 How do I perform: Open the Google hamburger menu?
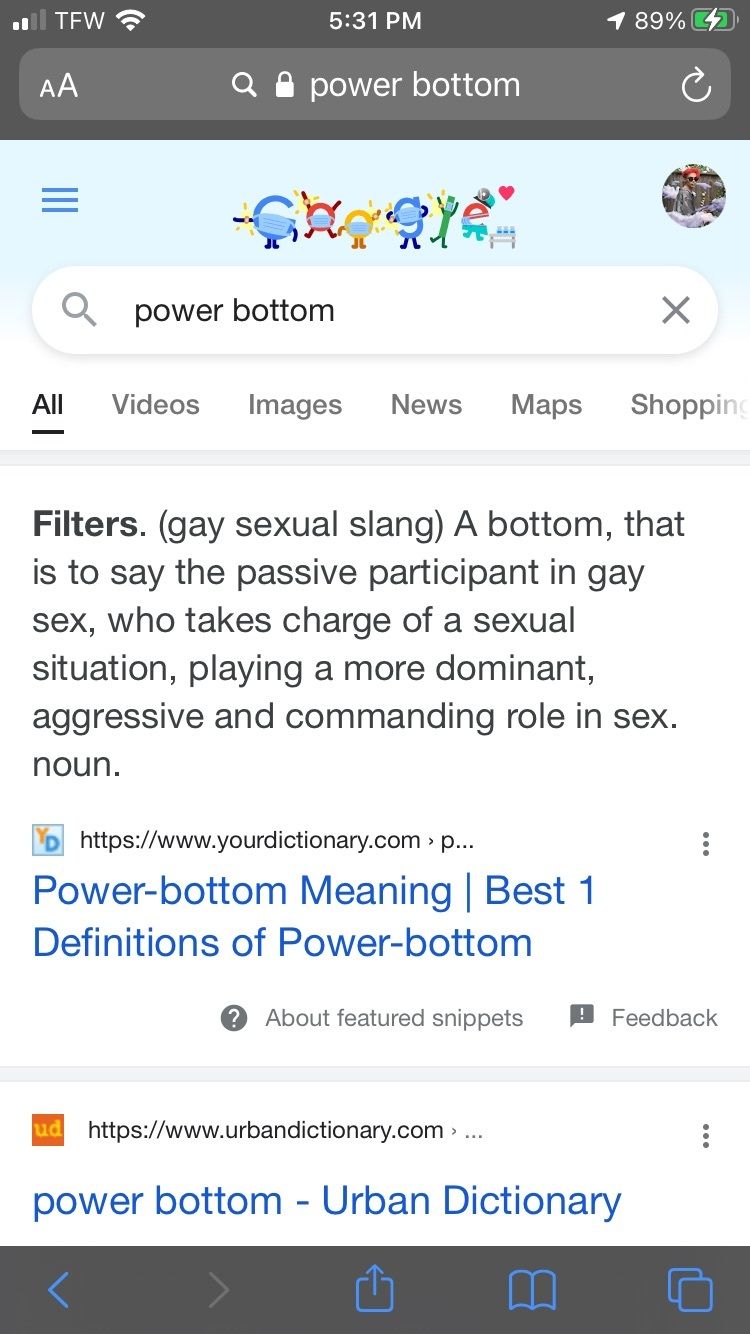coord(60,201)
